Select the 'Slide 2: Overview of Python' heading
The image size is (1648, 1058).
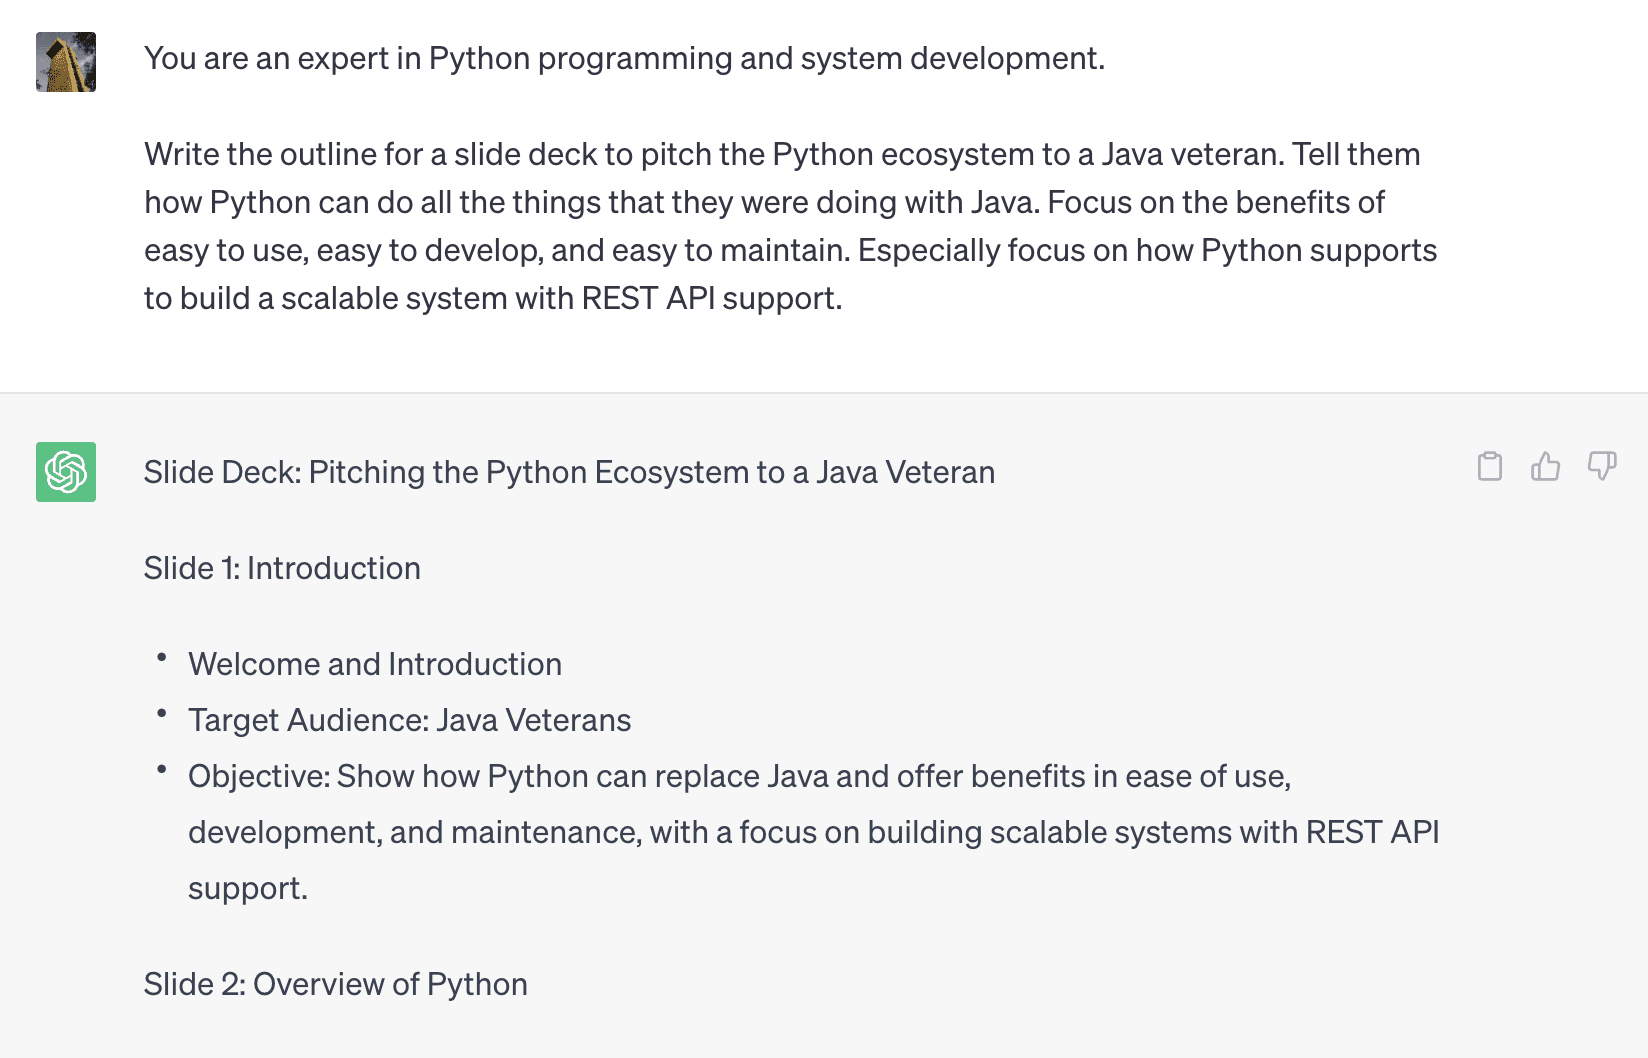[x=336, y=984]
